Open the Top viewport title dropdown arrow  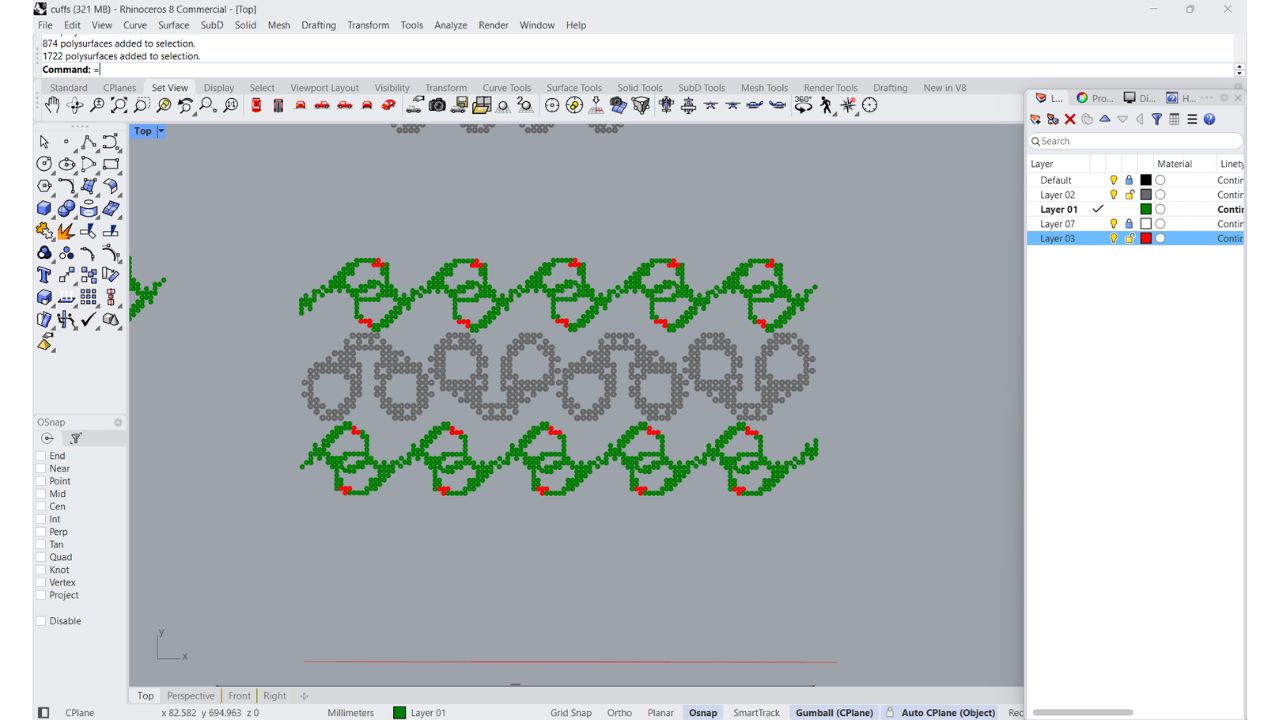pos(161,131)
